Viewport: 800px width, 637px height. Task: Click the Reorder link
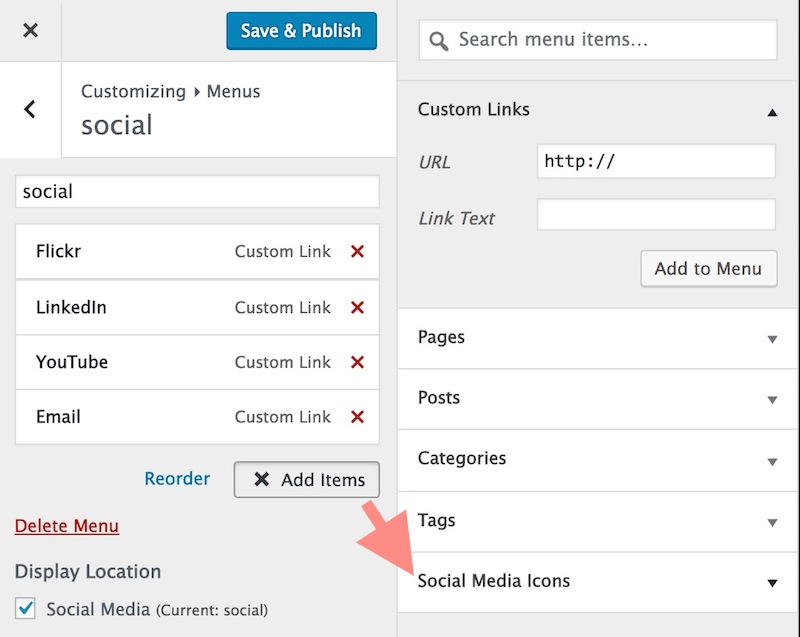coord(177,478)
